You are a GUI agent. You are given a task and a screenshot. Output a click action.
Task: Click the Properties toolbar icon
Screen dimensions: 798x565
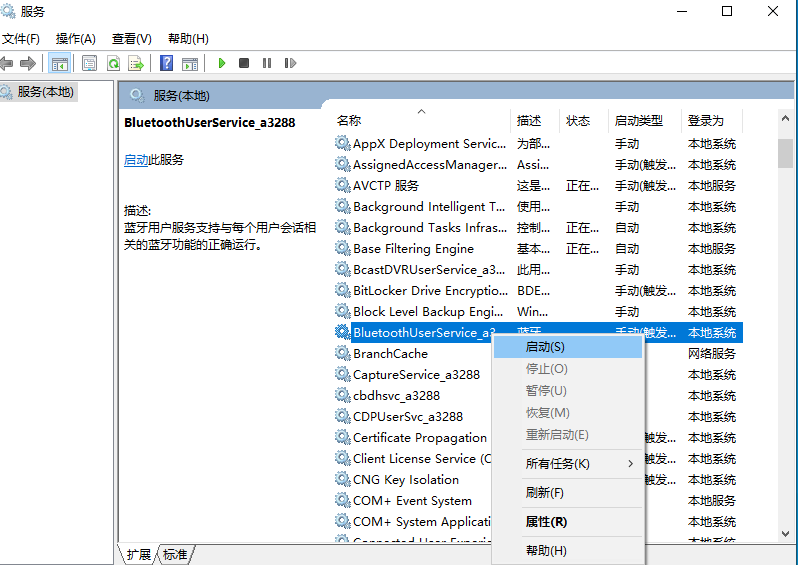tap(90, 63)
